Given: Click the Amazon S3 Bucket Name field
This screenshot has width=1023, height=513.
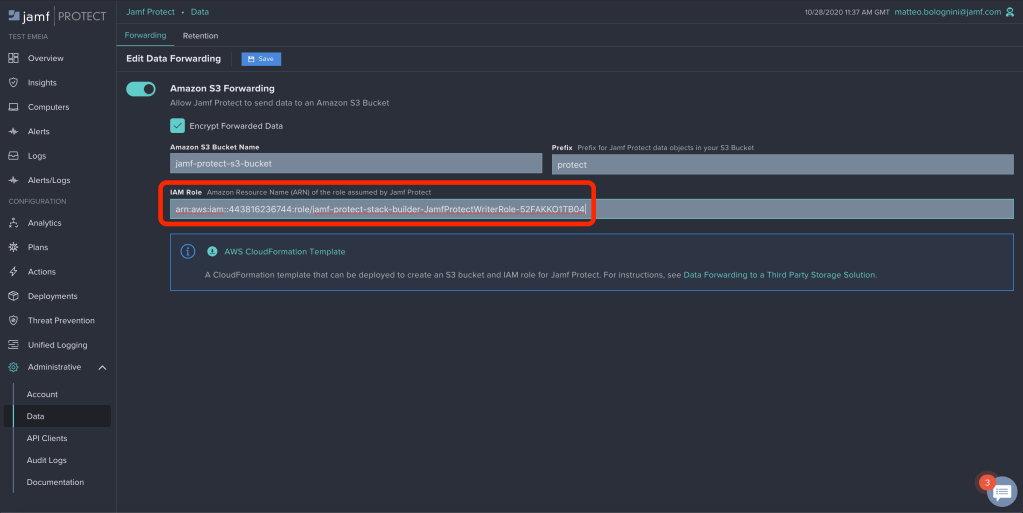Looking at the screenshot, I should coord(356,164).
